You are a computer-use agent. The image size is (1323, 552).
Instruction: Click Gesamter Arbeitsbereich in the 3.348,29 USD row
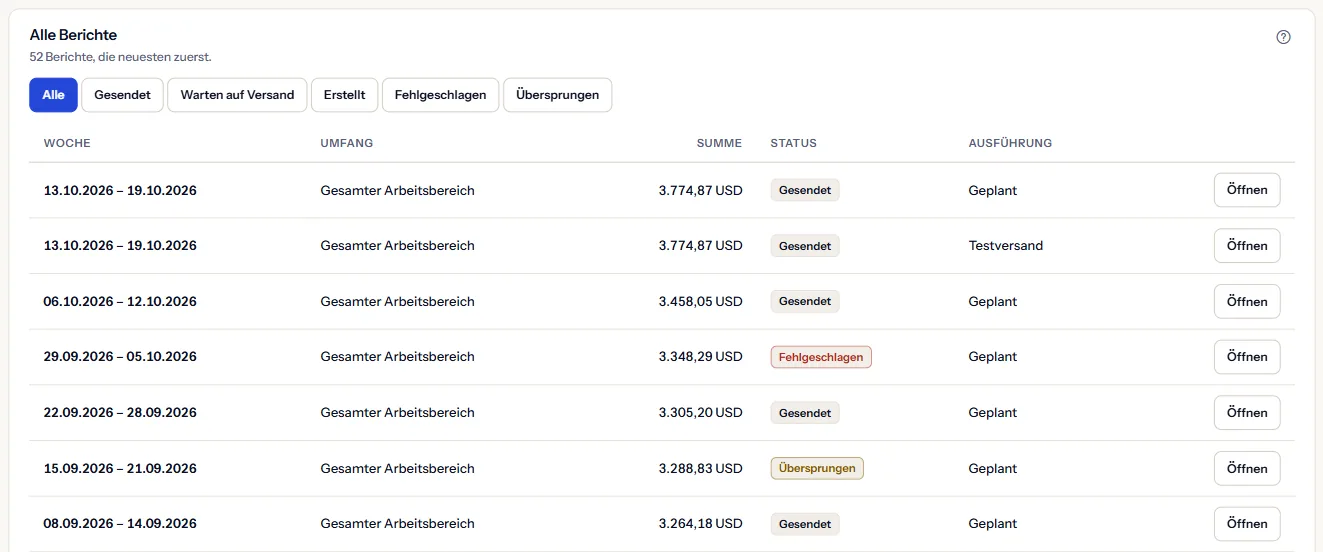tap(398, 357)
